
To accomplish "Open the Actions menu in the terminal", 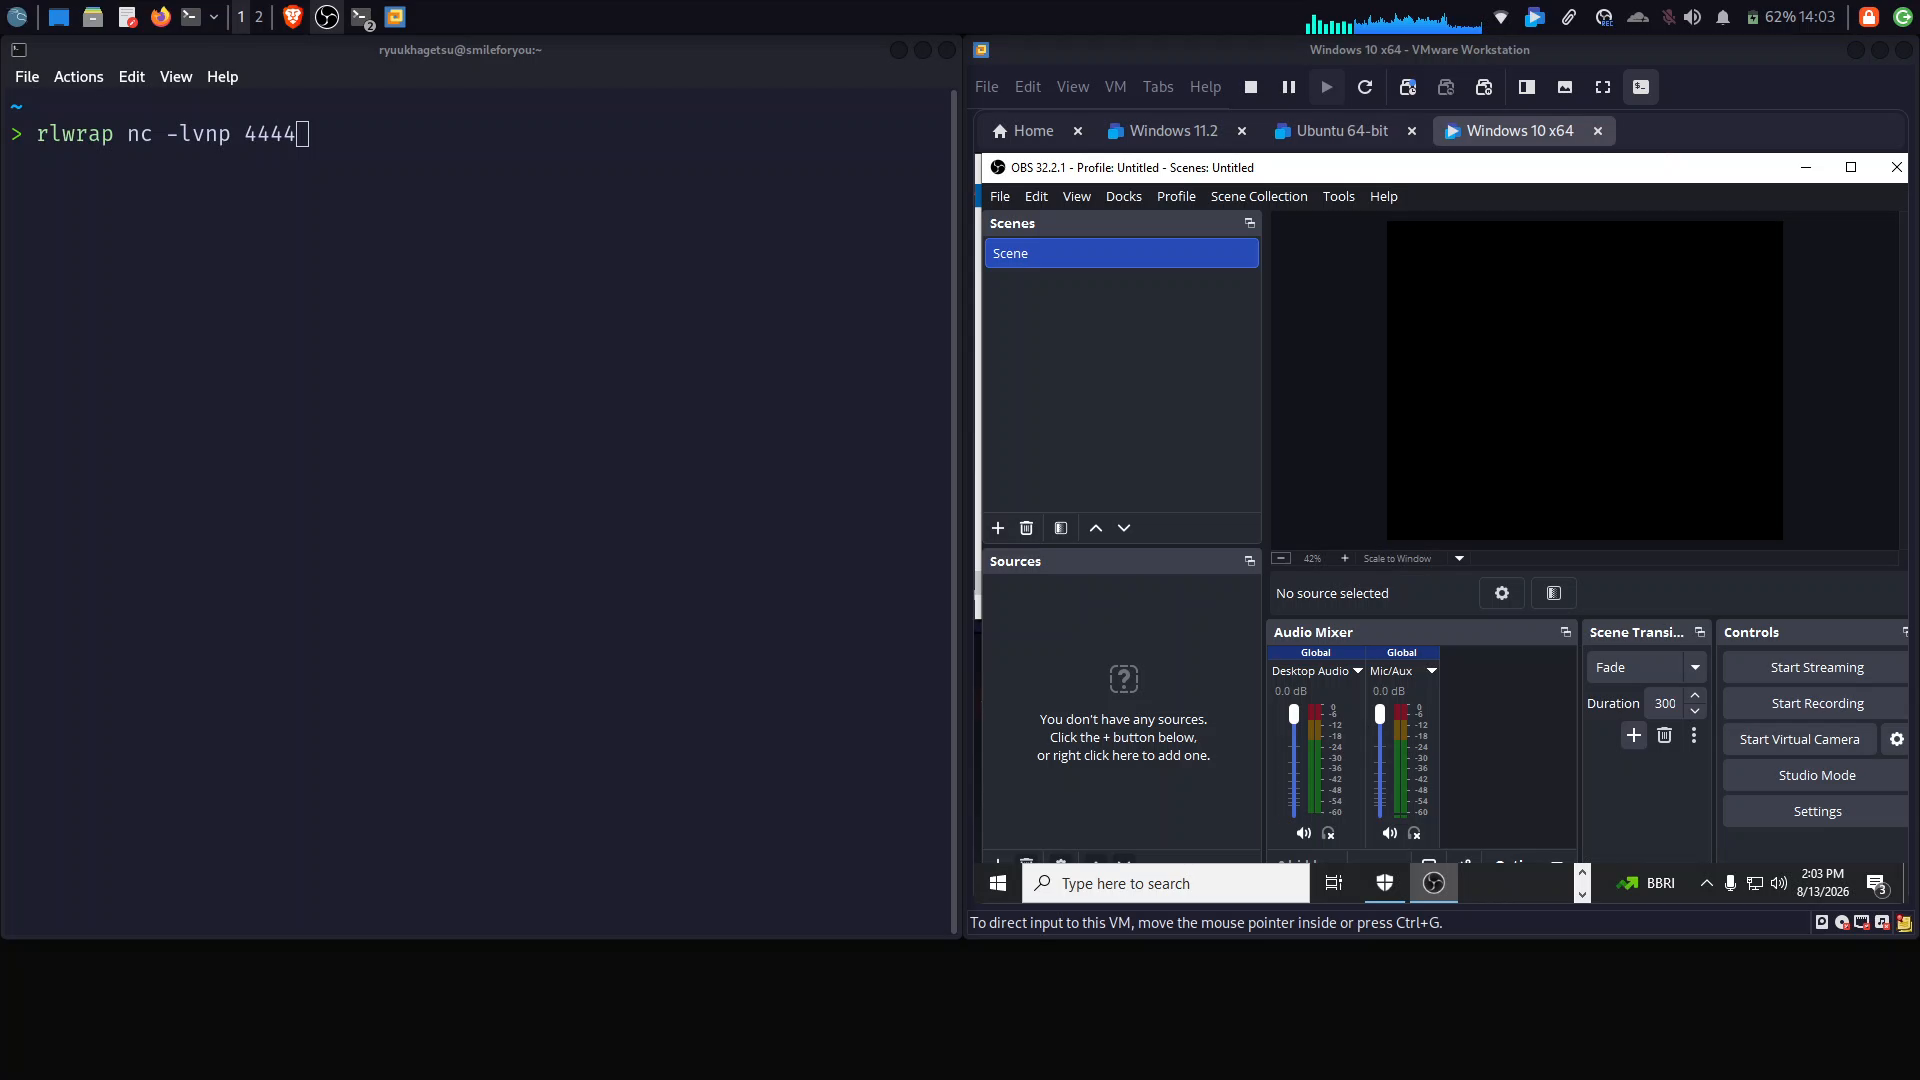I will 78,77.
